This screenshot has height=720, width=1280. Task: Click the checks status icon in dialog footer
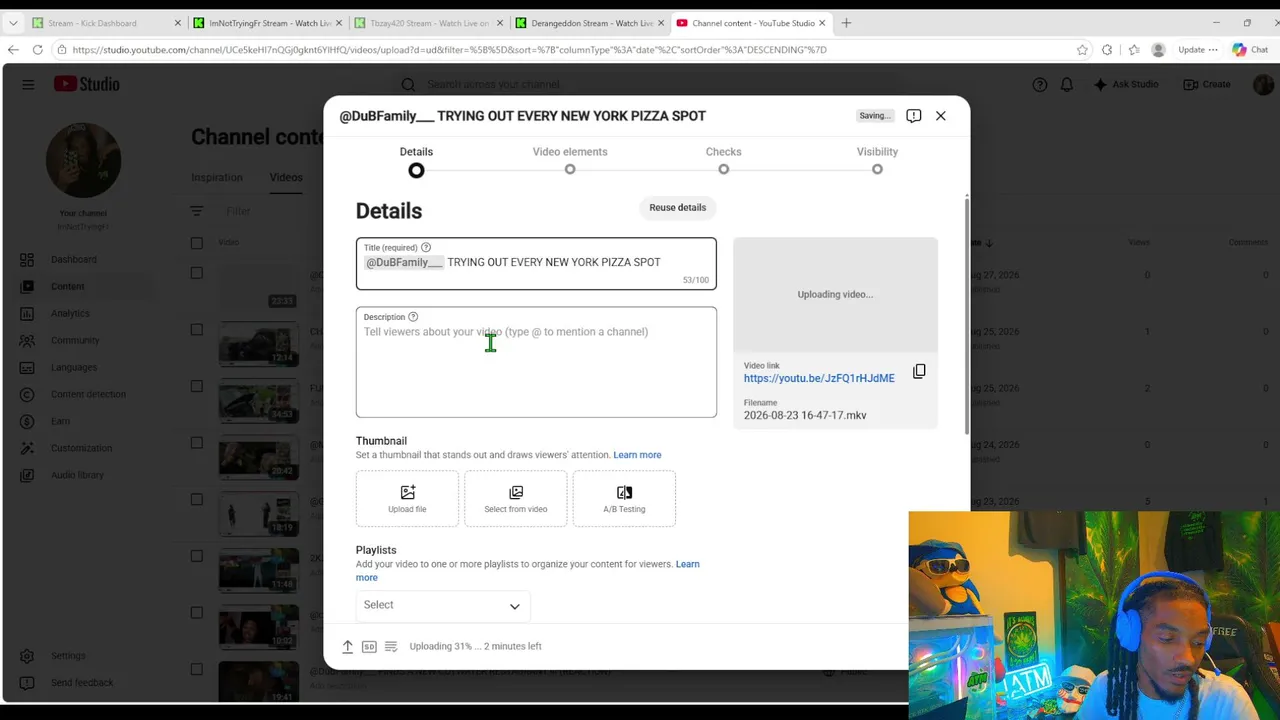tap(391, 647)
